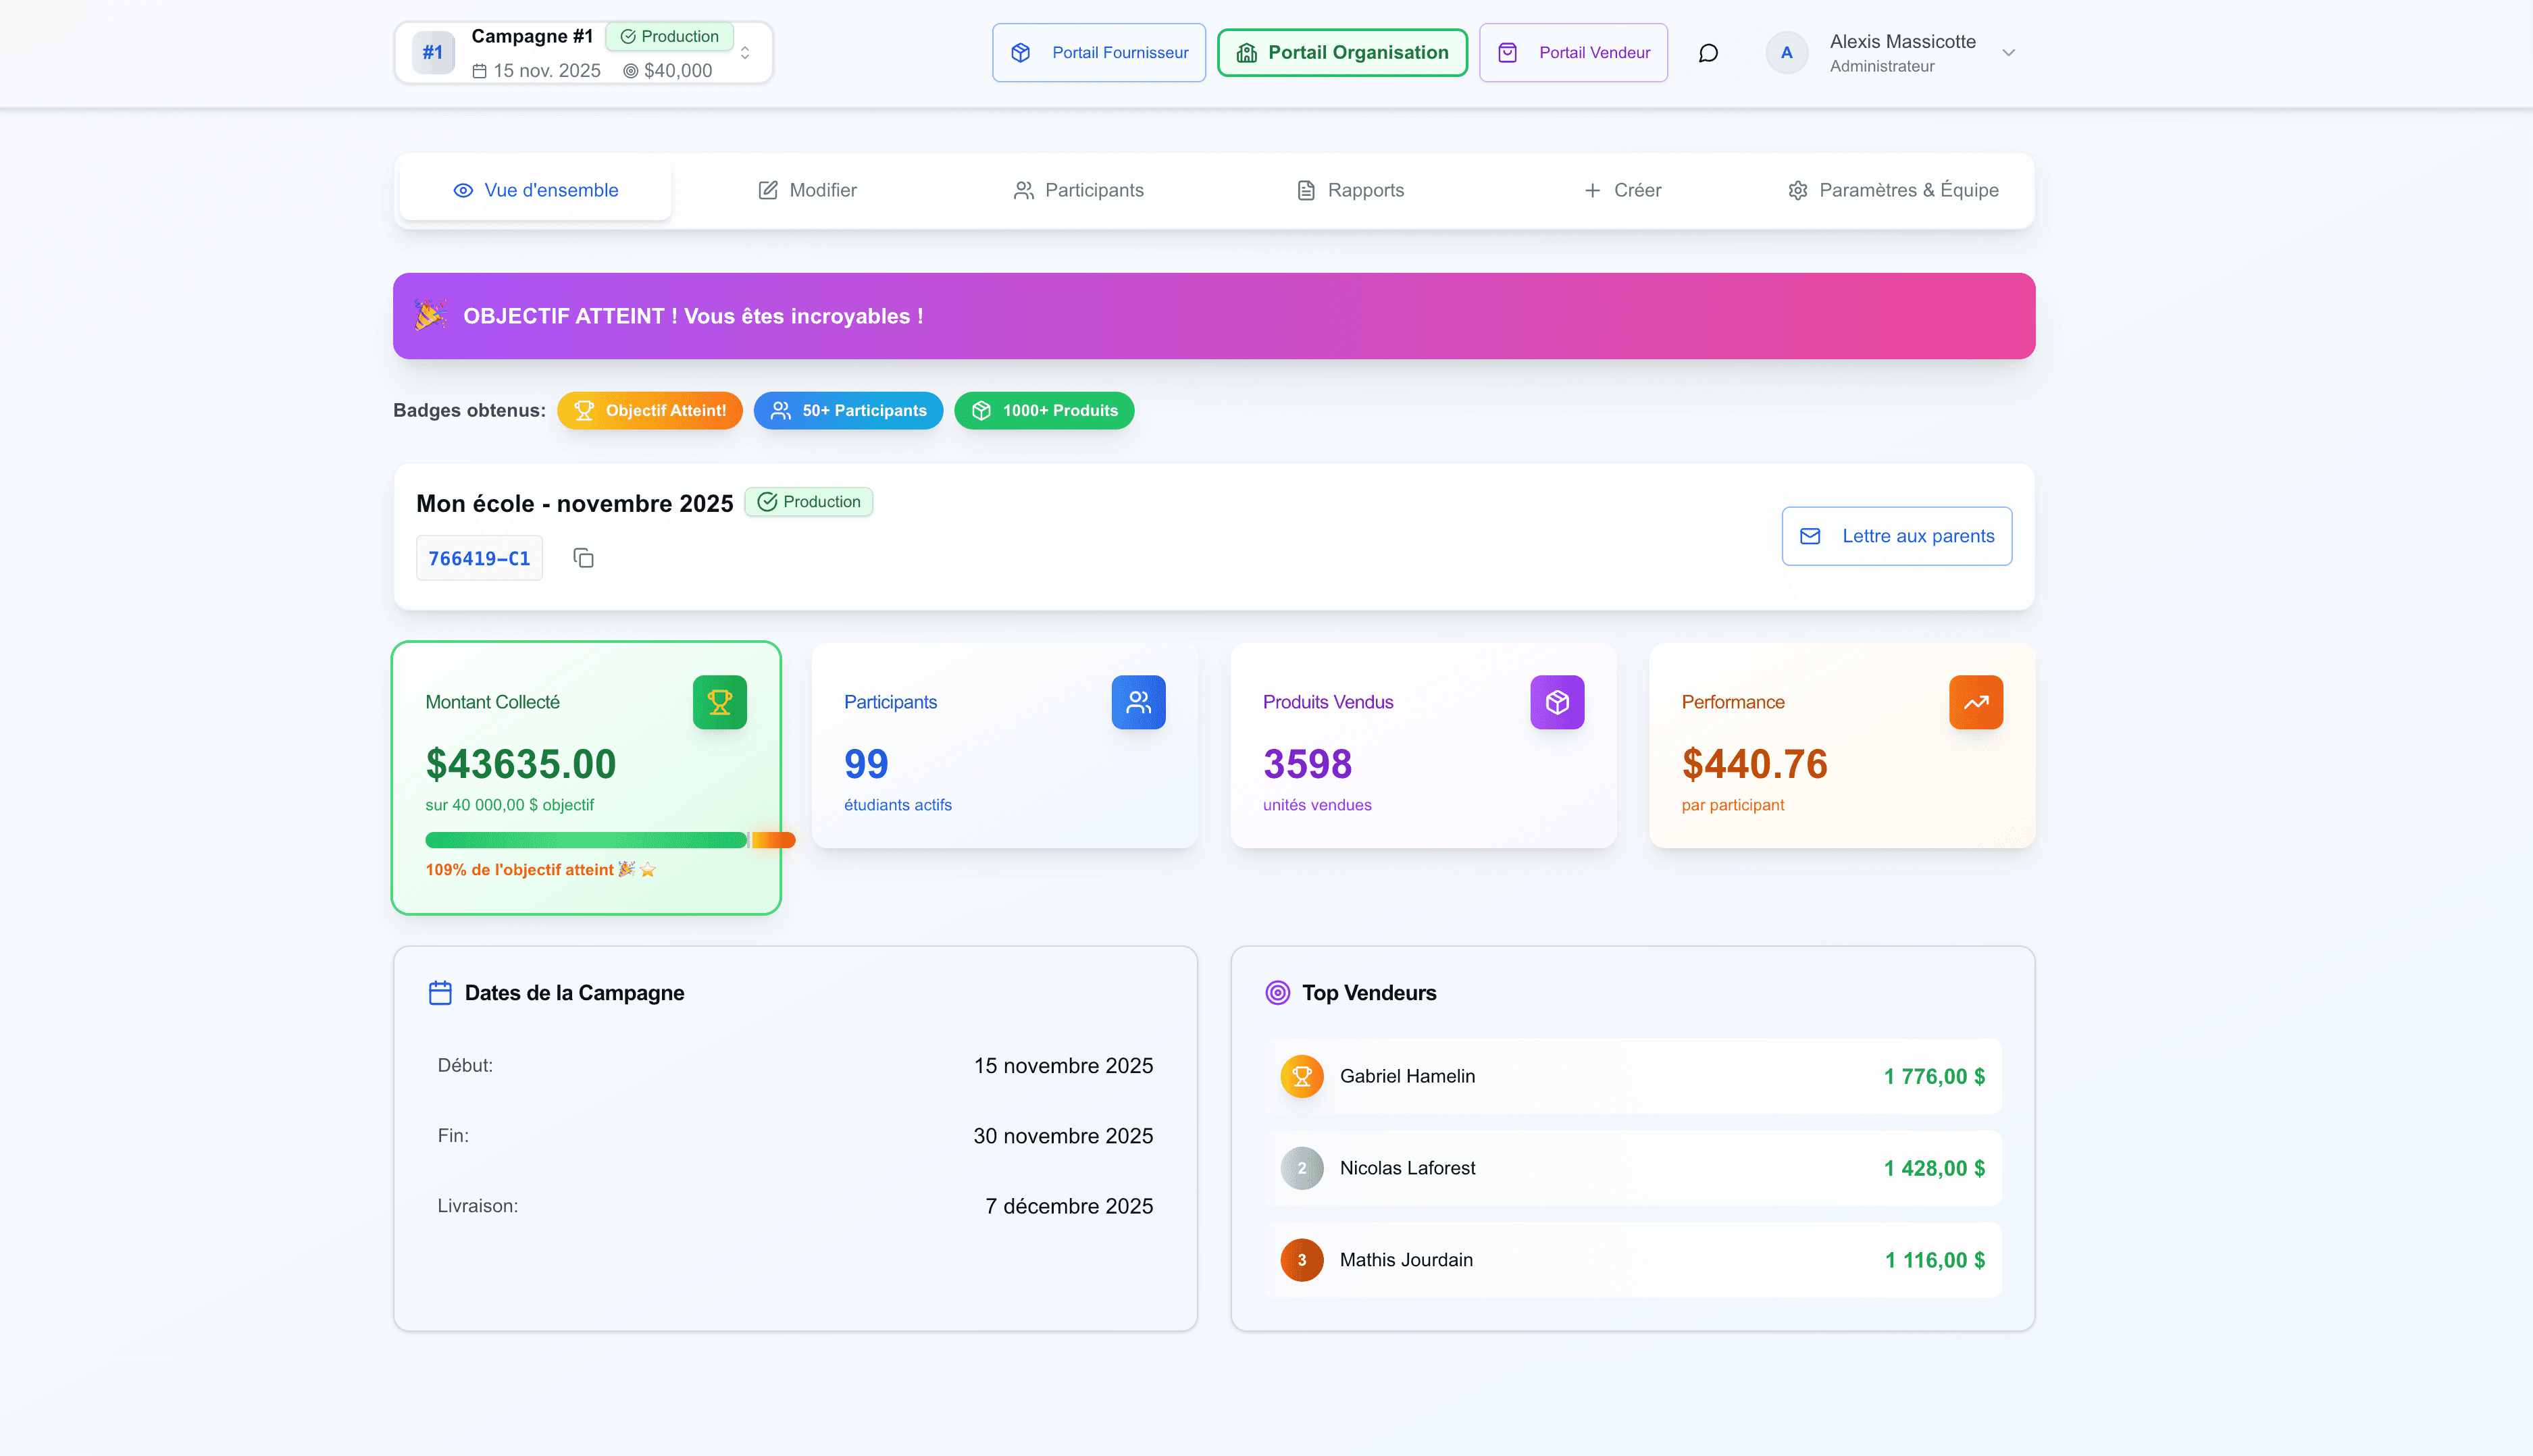Open the Alexis Massicotte account chevron
The image size is (2533, 1456).
pos(2008,53)
